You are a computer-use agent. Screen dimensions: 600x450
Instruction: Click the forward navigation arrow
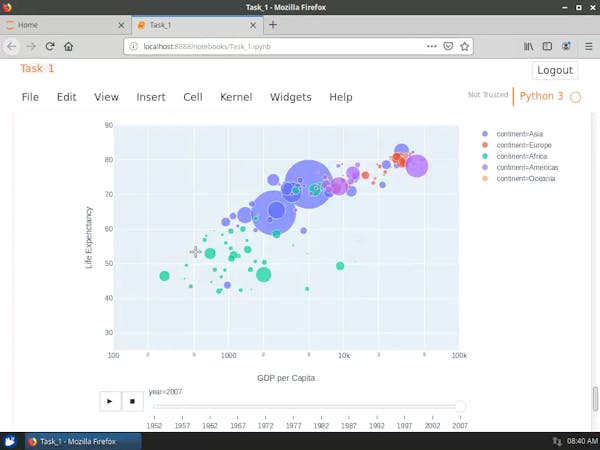click(31, 47)
